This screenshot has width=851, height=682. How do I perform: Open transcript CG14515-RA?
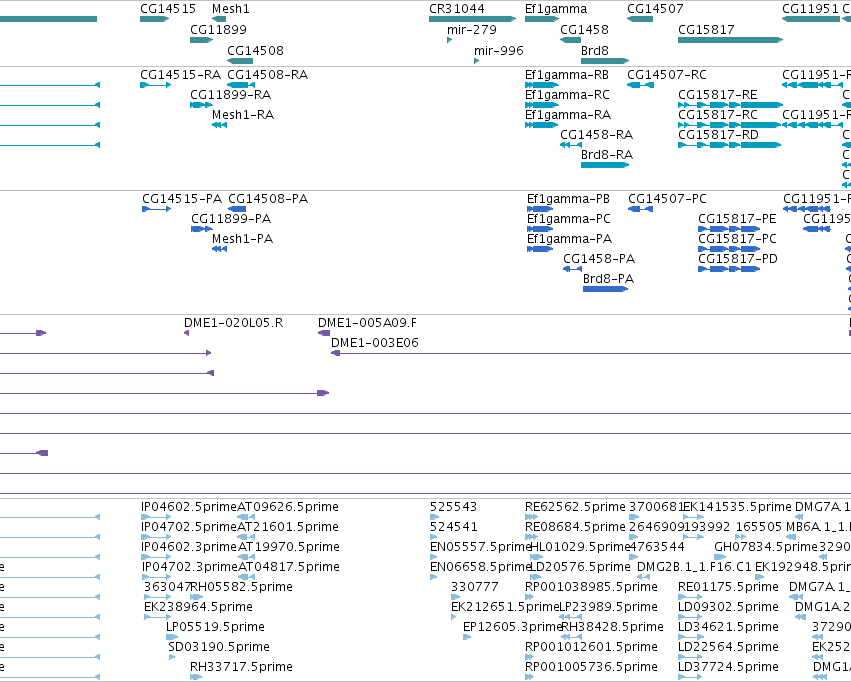click(x=155, y=85)
